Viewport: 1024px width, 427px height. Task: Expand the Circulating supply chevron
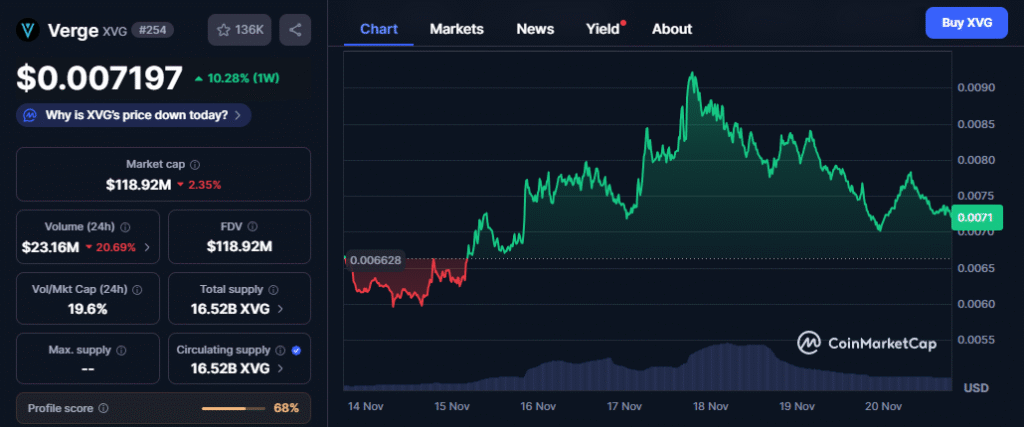pyautogui.click(x=280, y=368)
